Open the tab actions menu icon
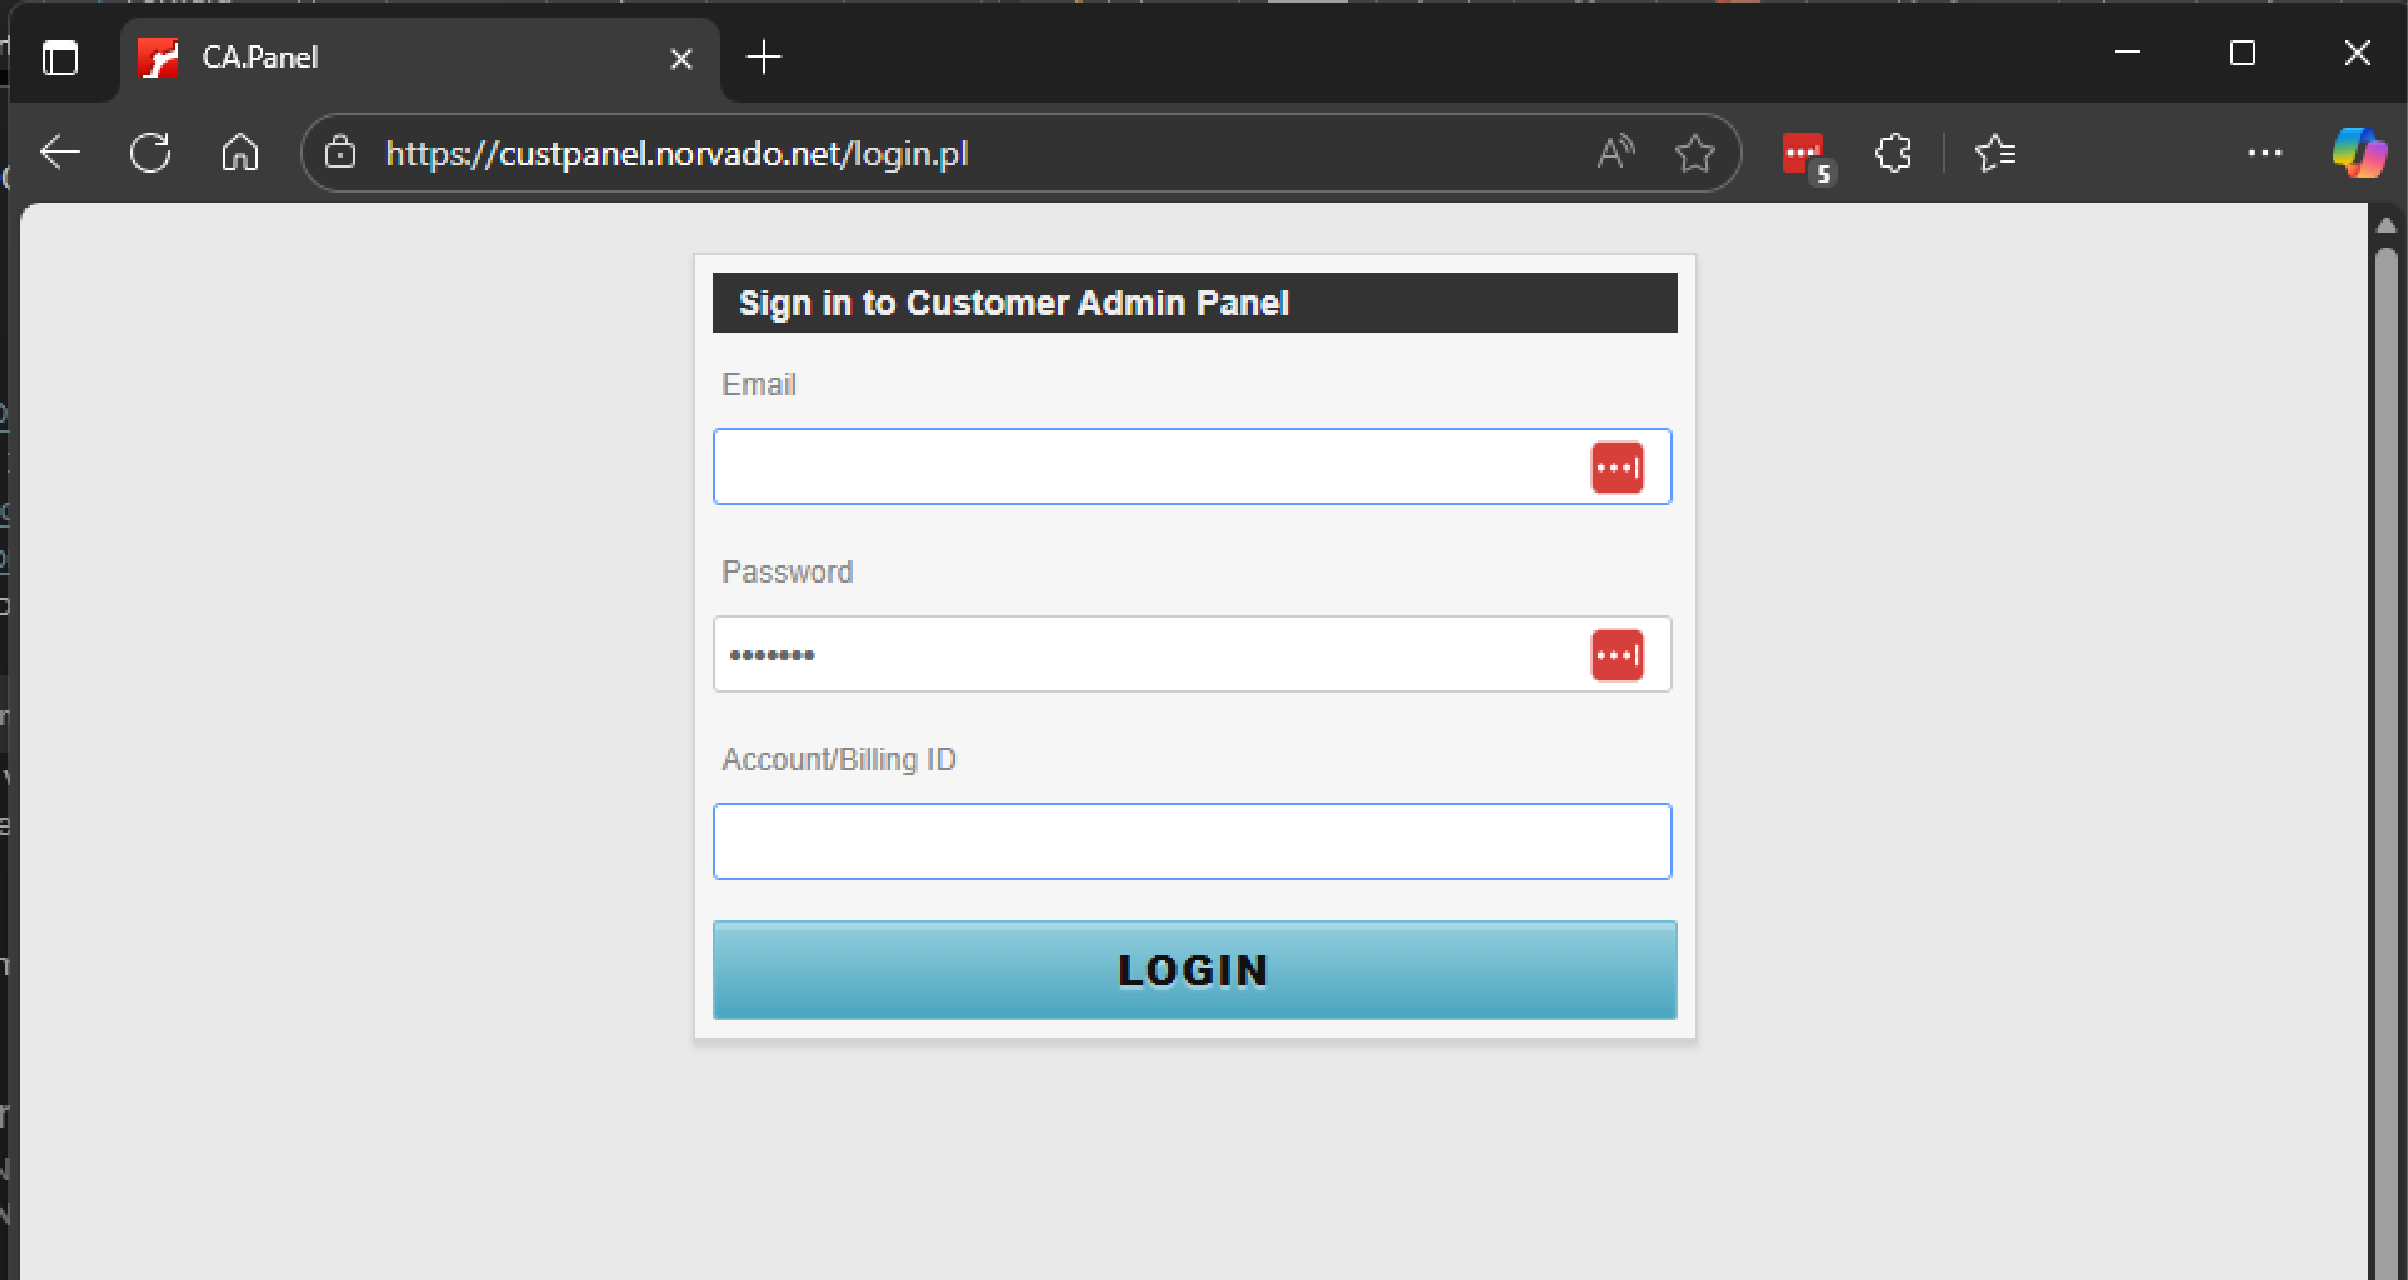This screenshot has width=2408, height=1280. click(x=60, y=58)
